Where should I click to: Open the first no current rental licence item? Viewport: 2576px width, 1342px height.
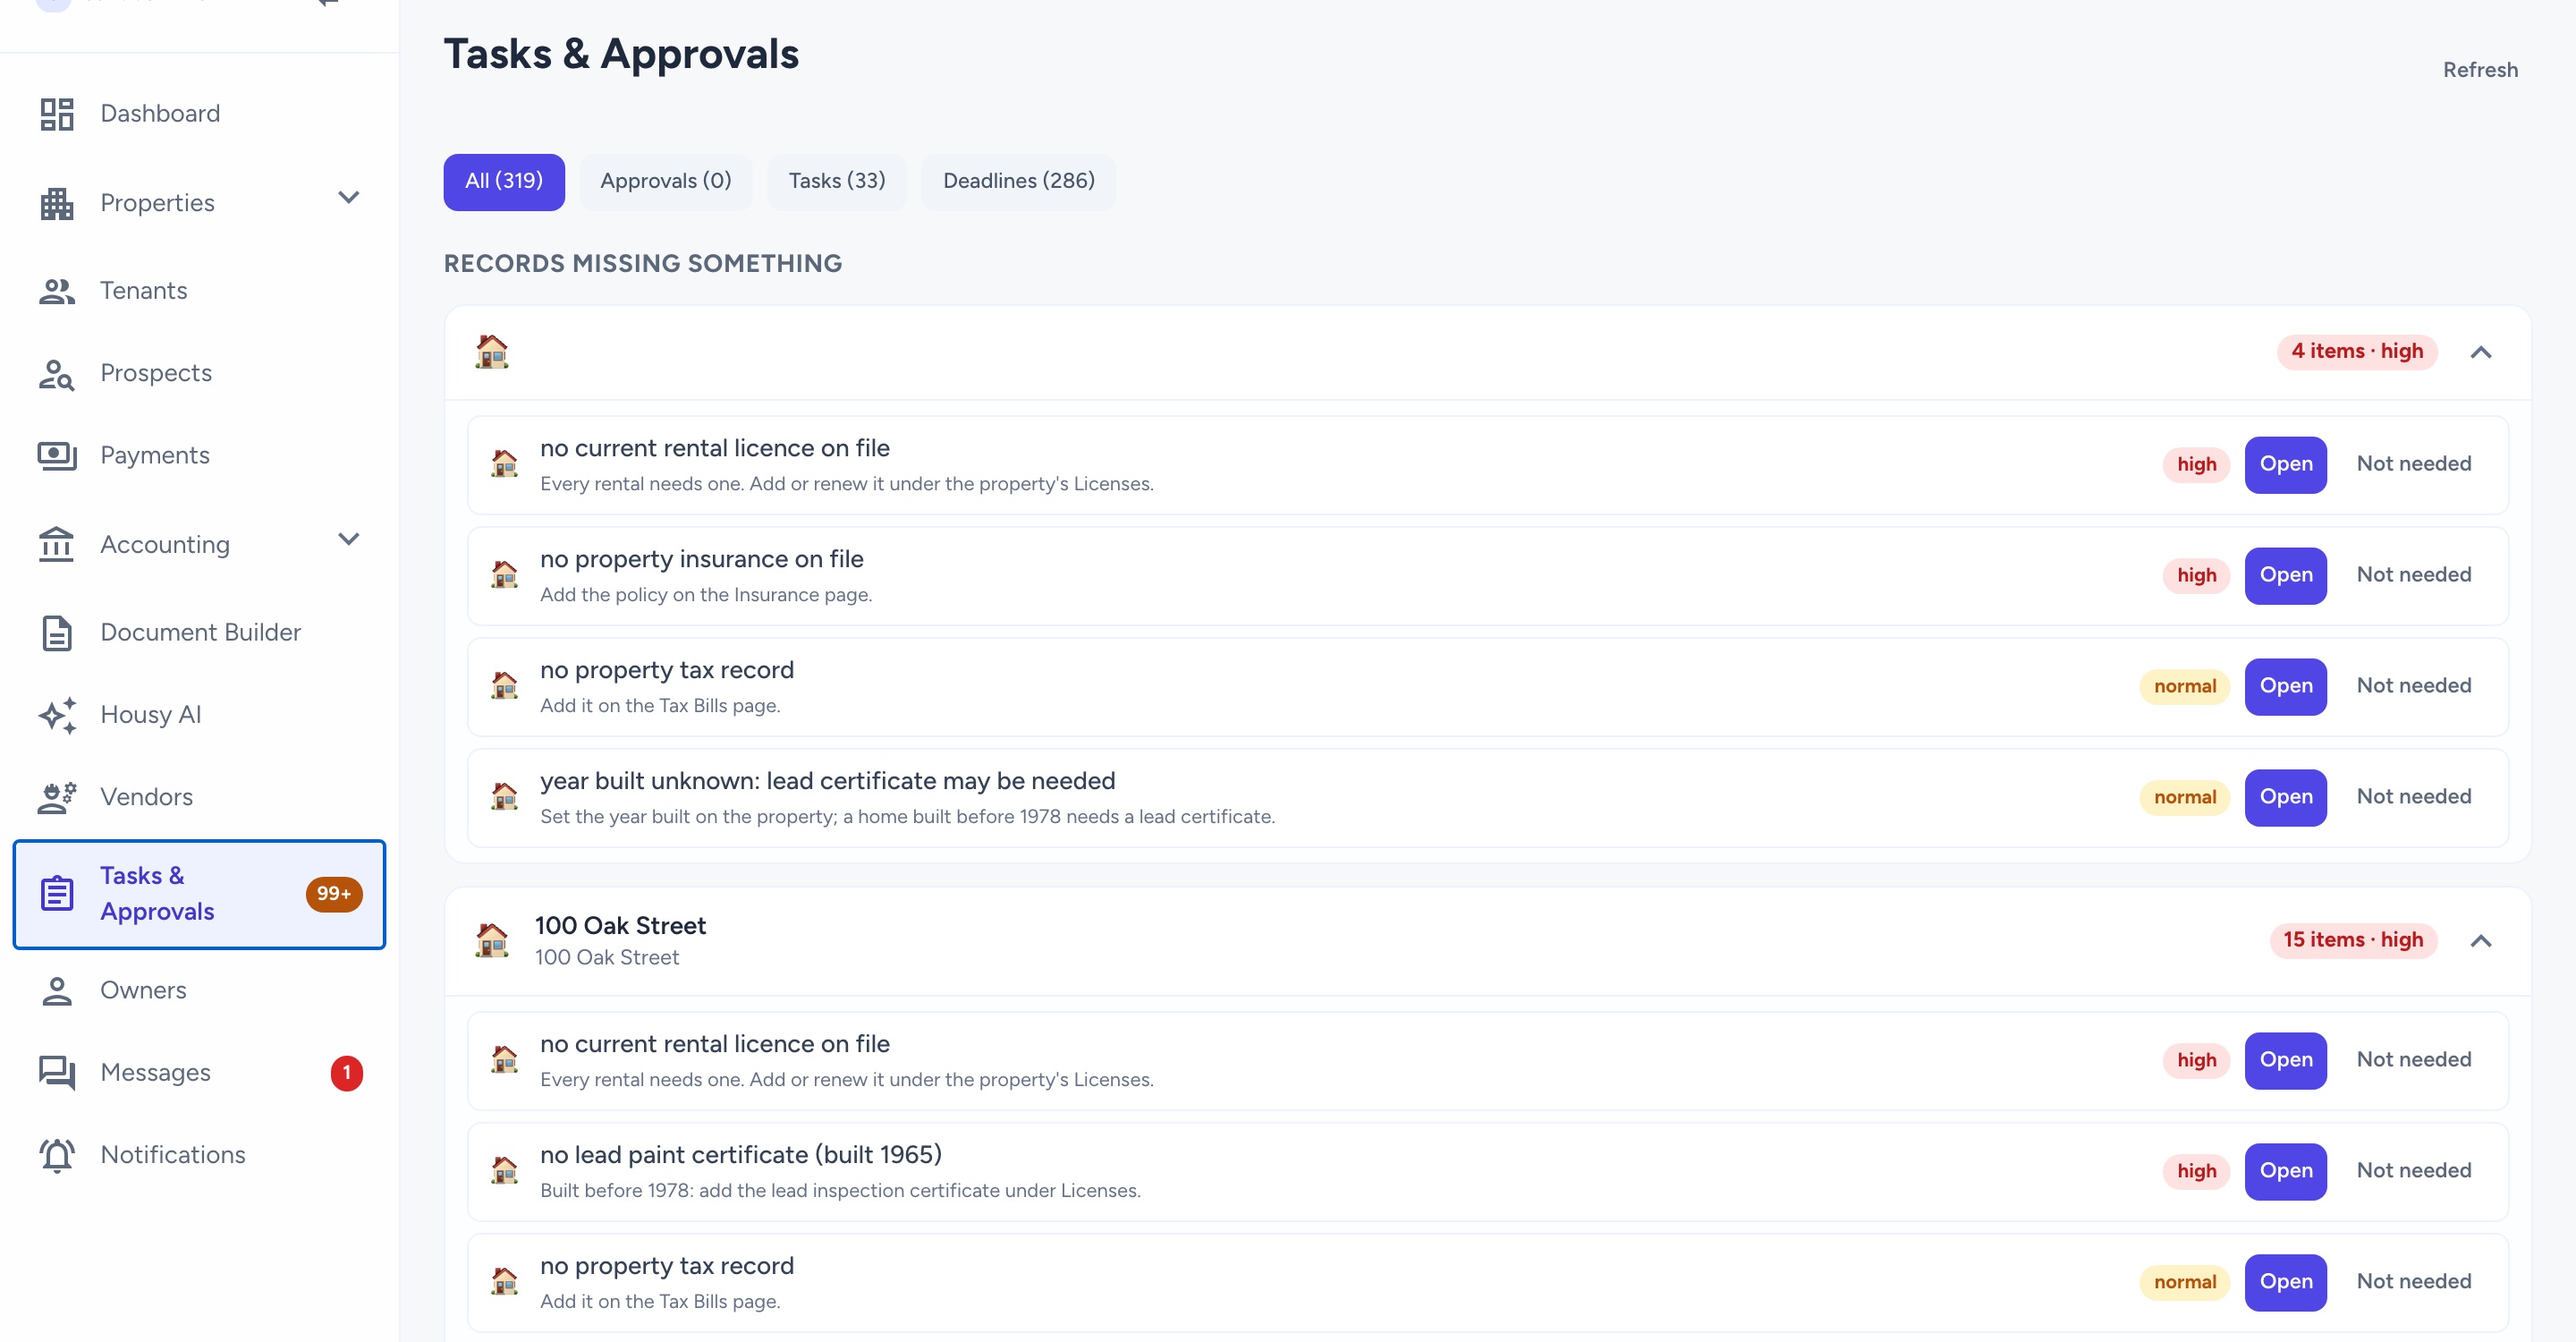(x=2285, y=465)
